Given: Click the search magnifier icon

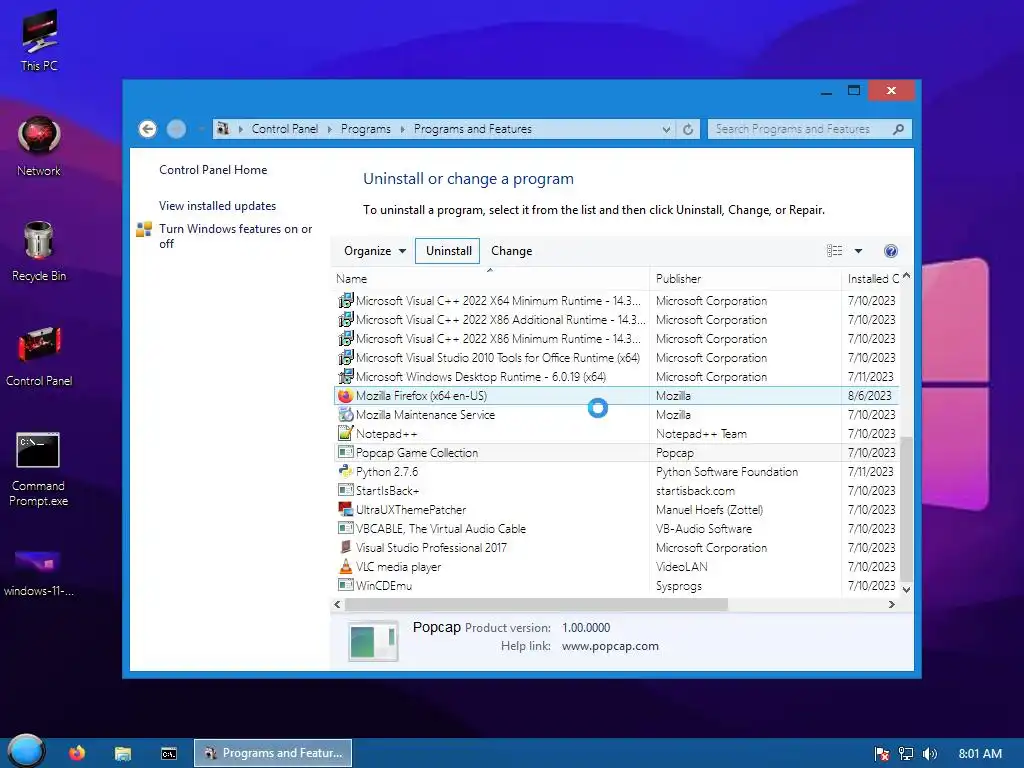Looking at the screenshot, I should [x=899, y=129].
